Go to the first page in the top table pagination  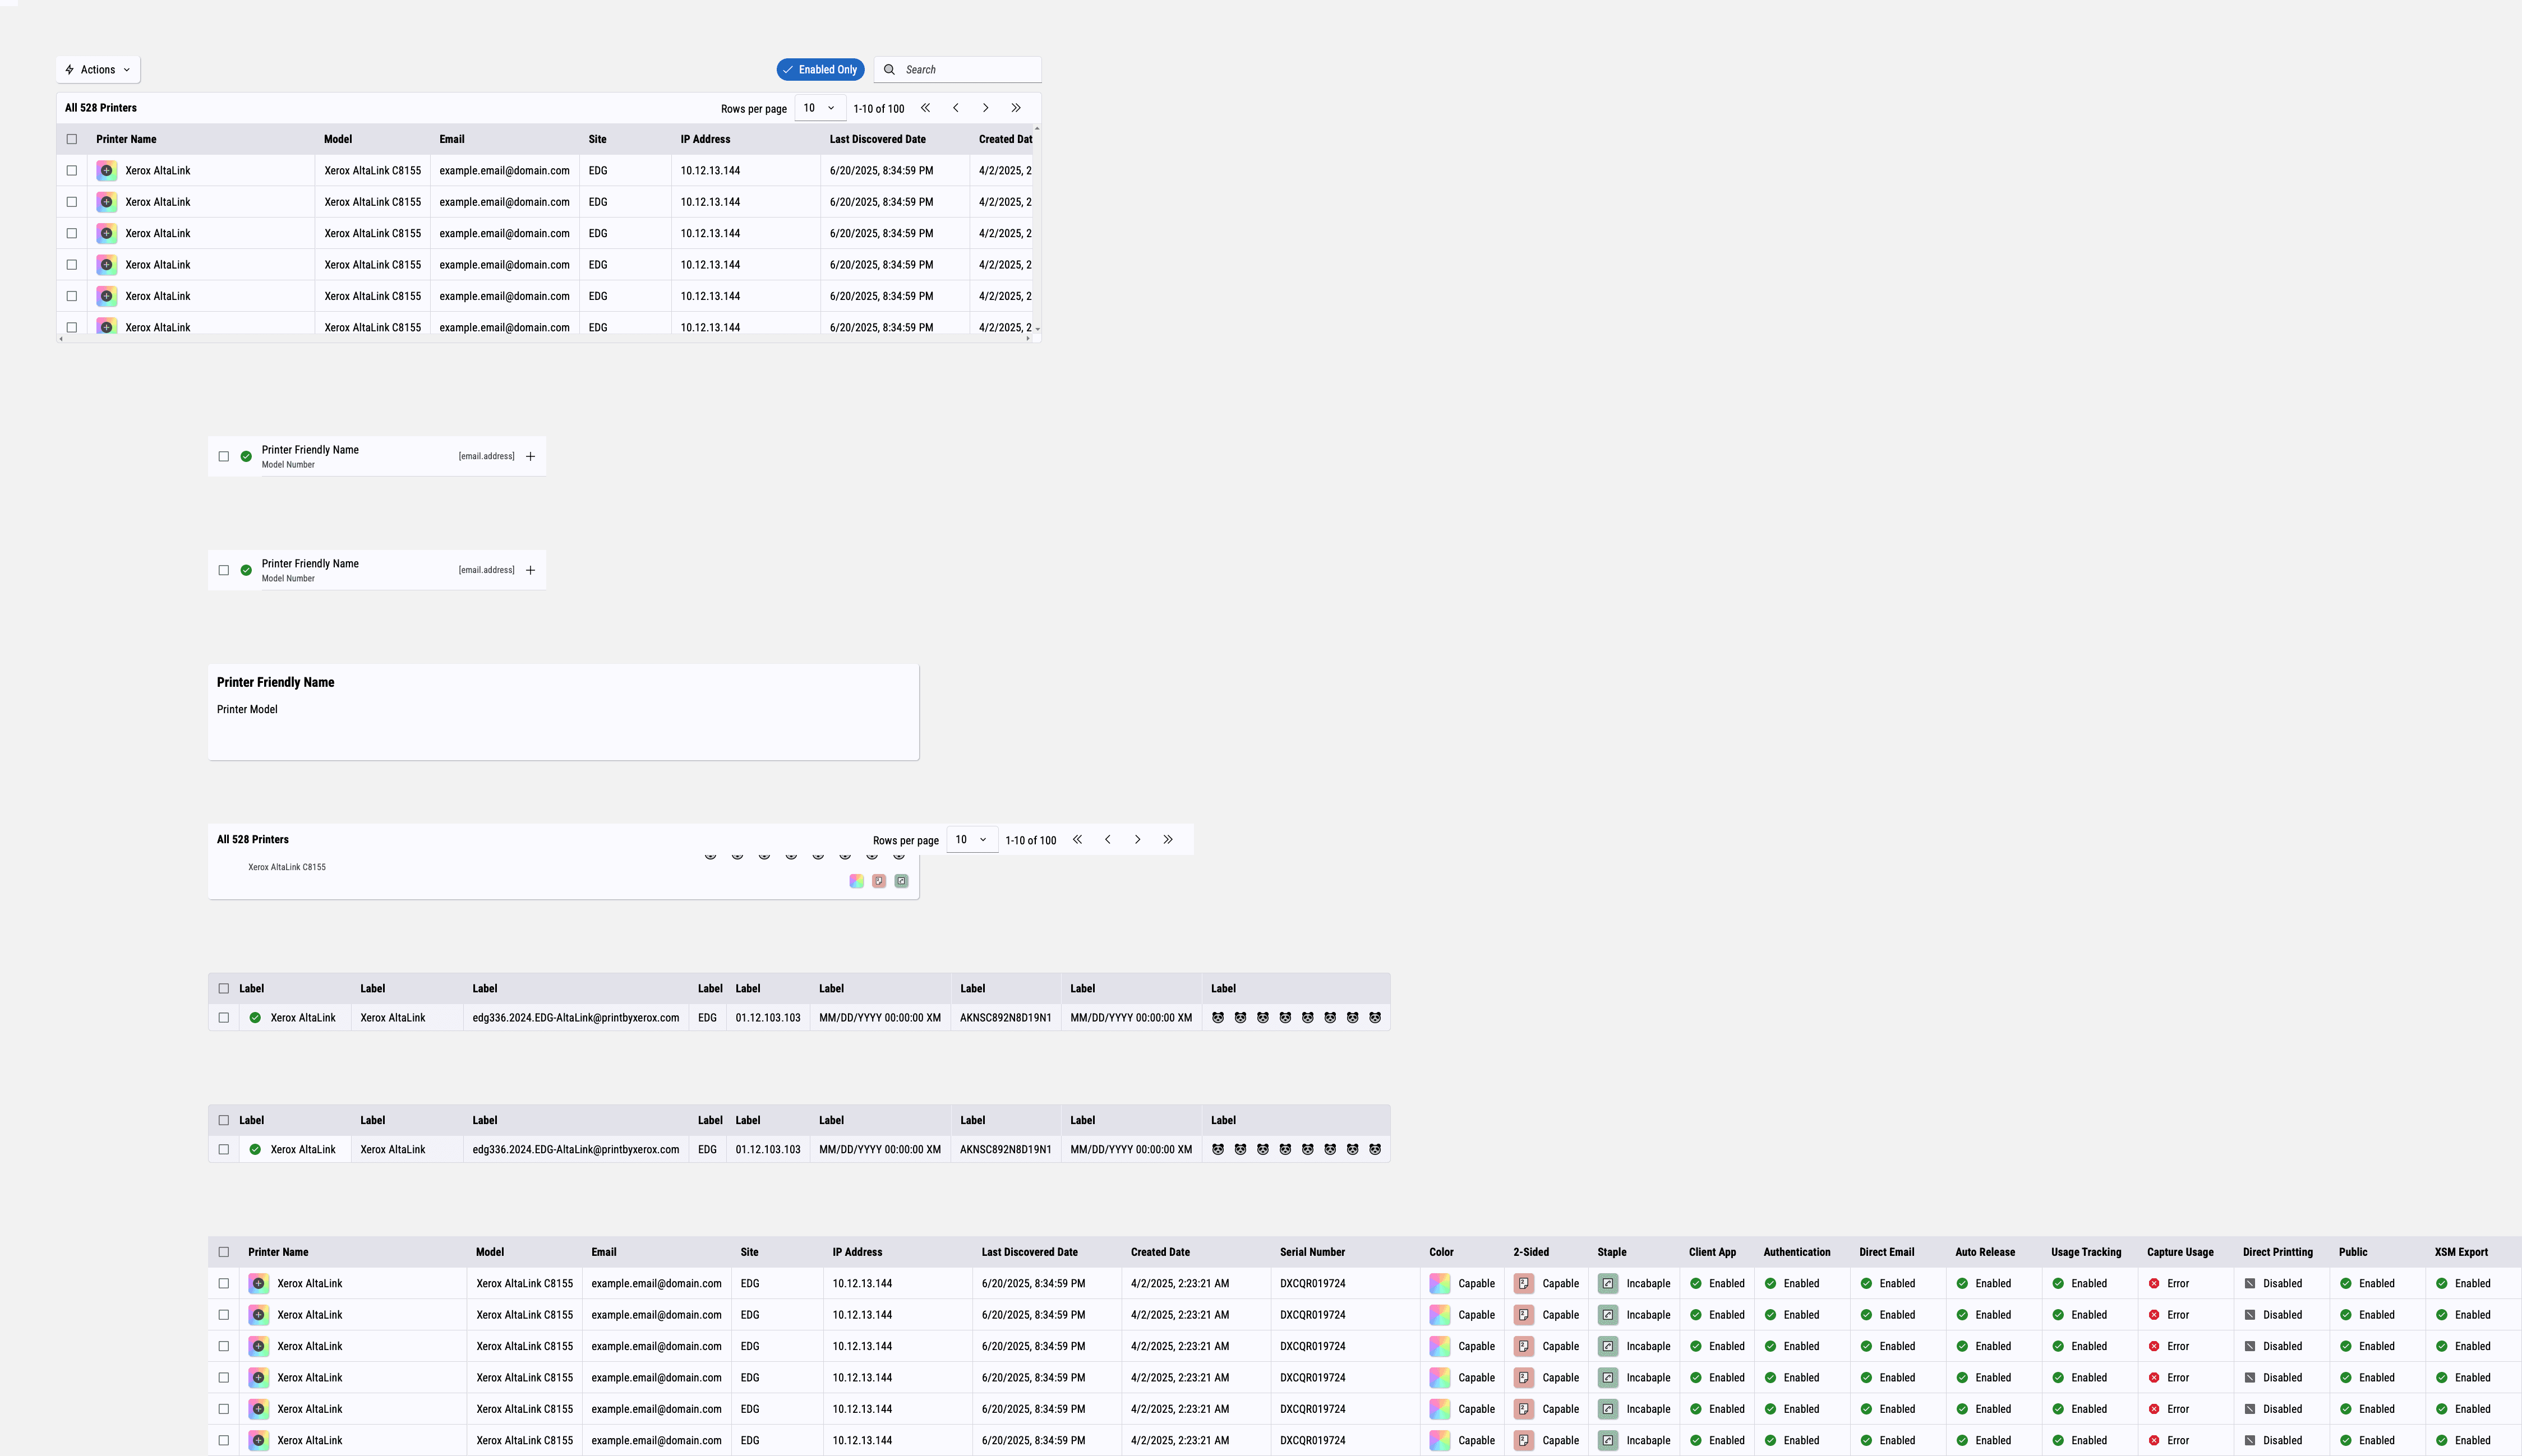pyautogui.click(x=925, y=108)
